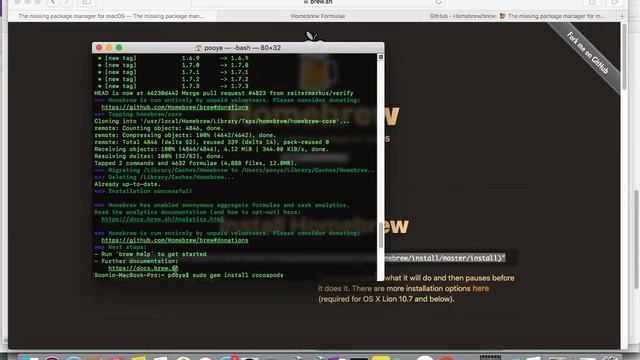Open the donations URL under the 'HEAD is now at' line
This screenshot has height=360, width=640.
point(175,107)
